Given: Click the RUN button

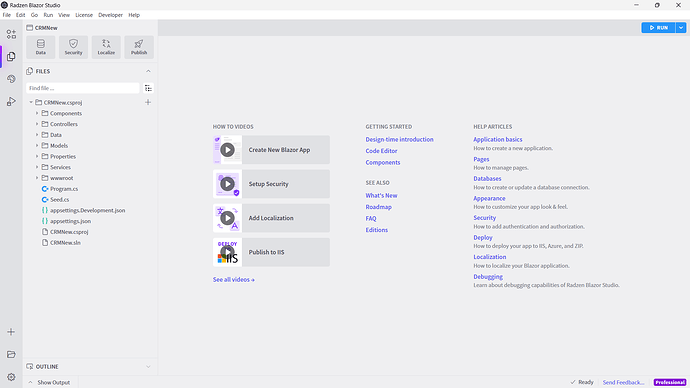Looking at the screenshot, I should click(658, 28).
